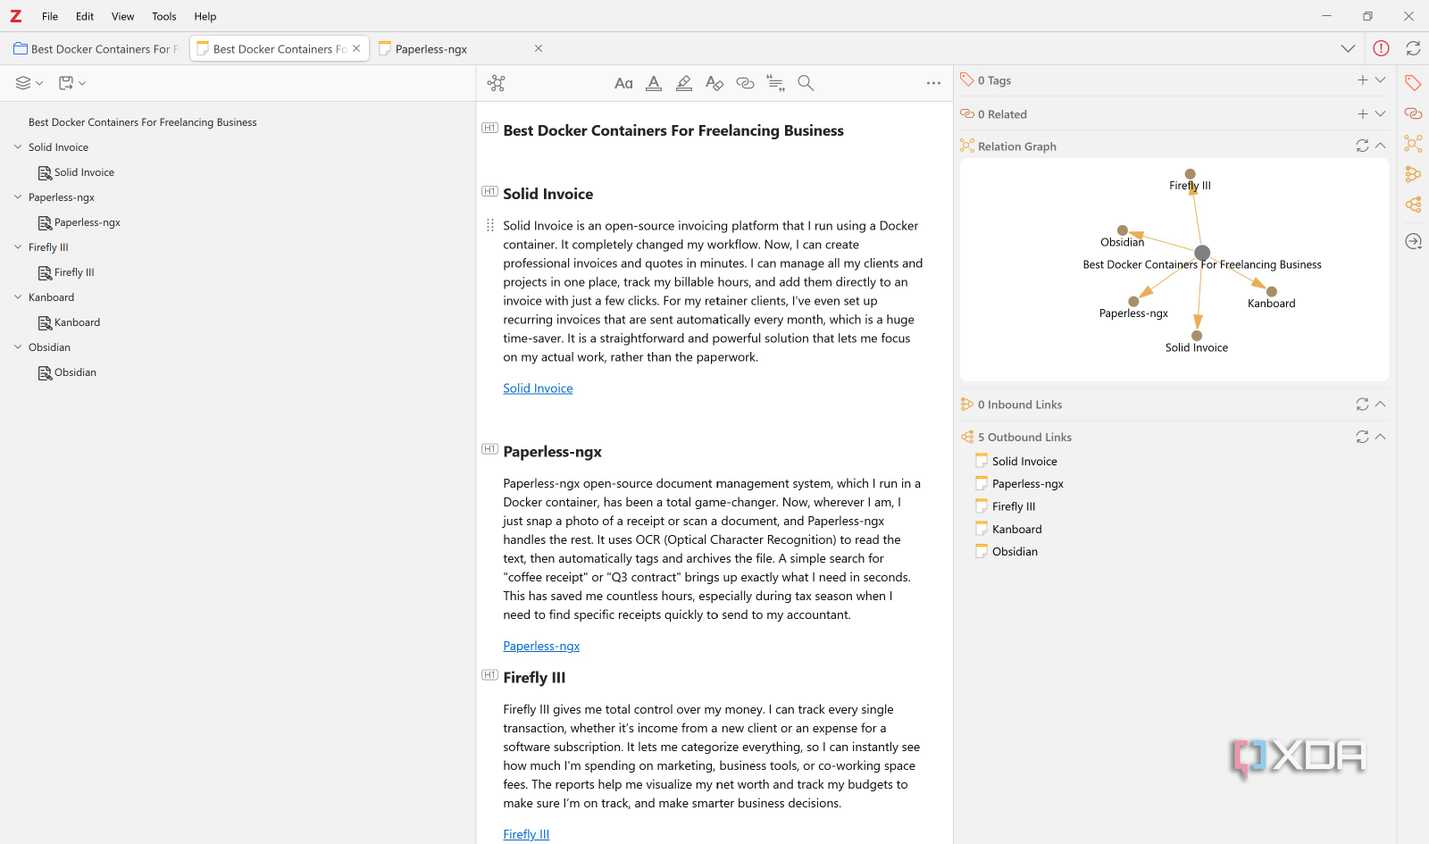Open the Tools menu
The width and height of the screenshot is (1429, 844).
tap(164, 16)
